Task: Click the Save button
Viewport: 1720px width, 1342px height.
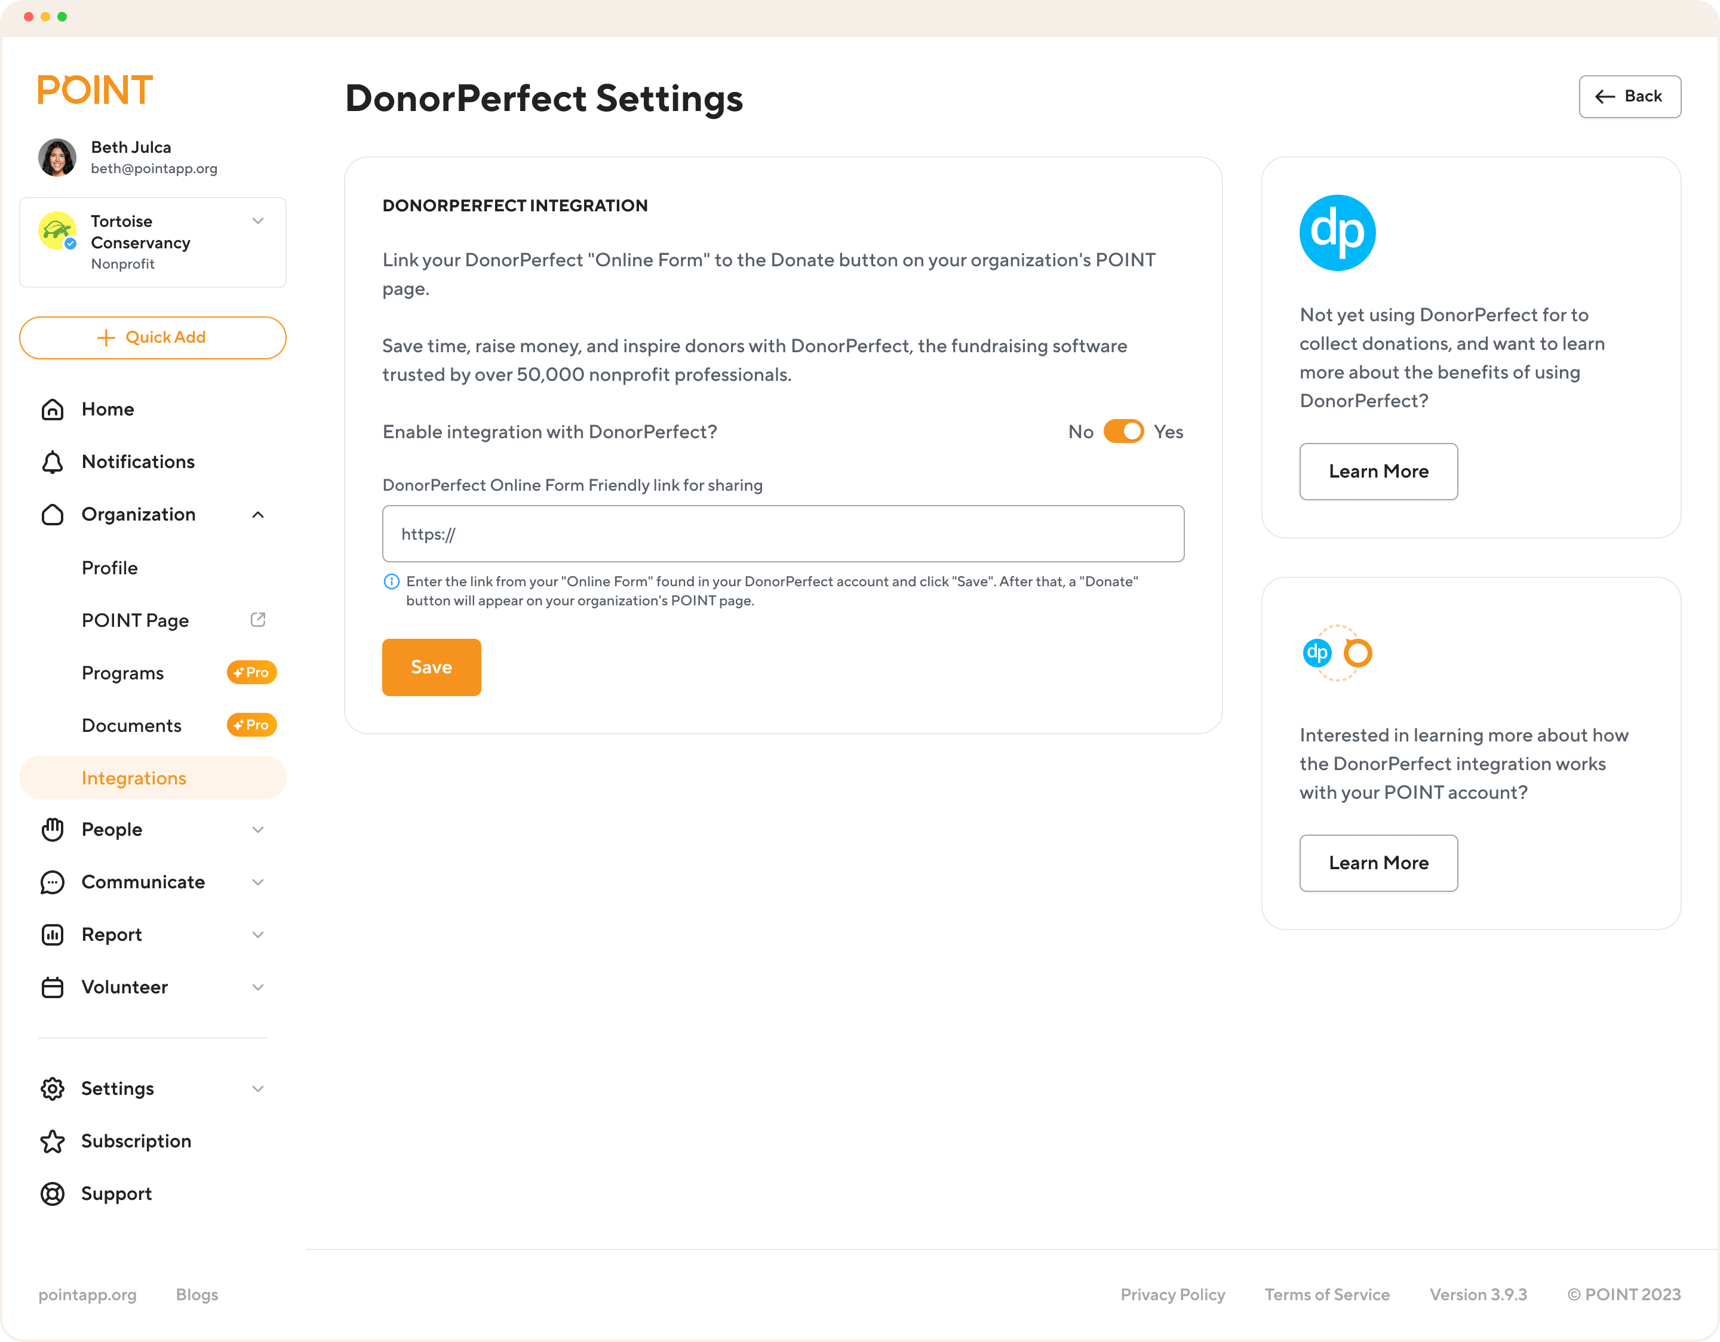Action: [x=431, y=667]
